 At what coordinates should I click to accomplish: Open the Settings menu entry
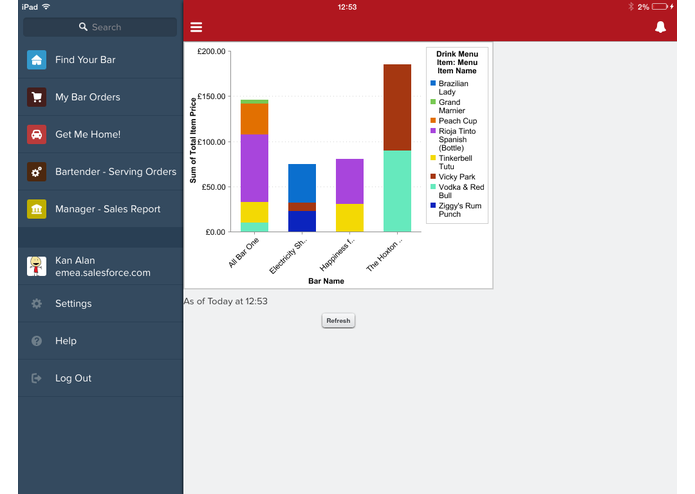click(x=101, y=303)
